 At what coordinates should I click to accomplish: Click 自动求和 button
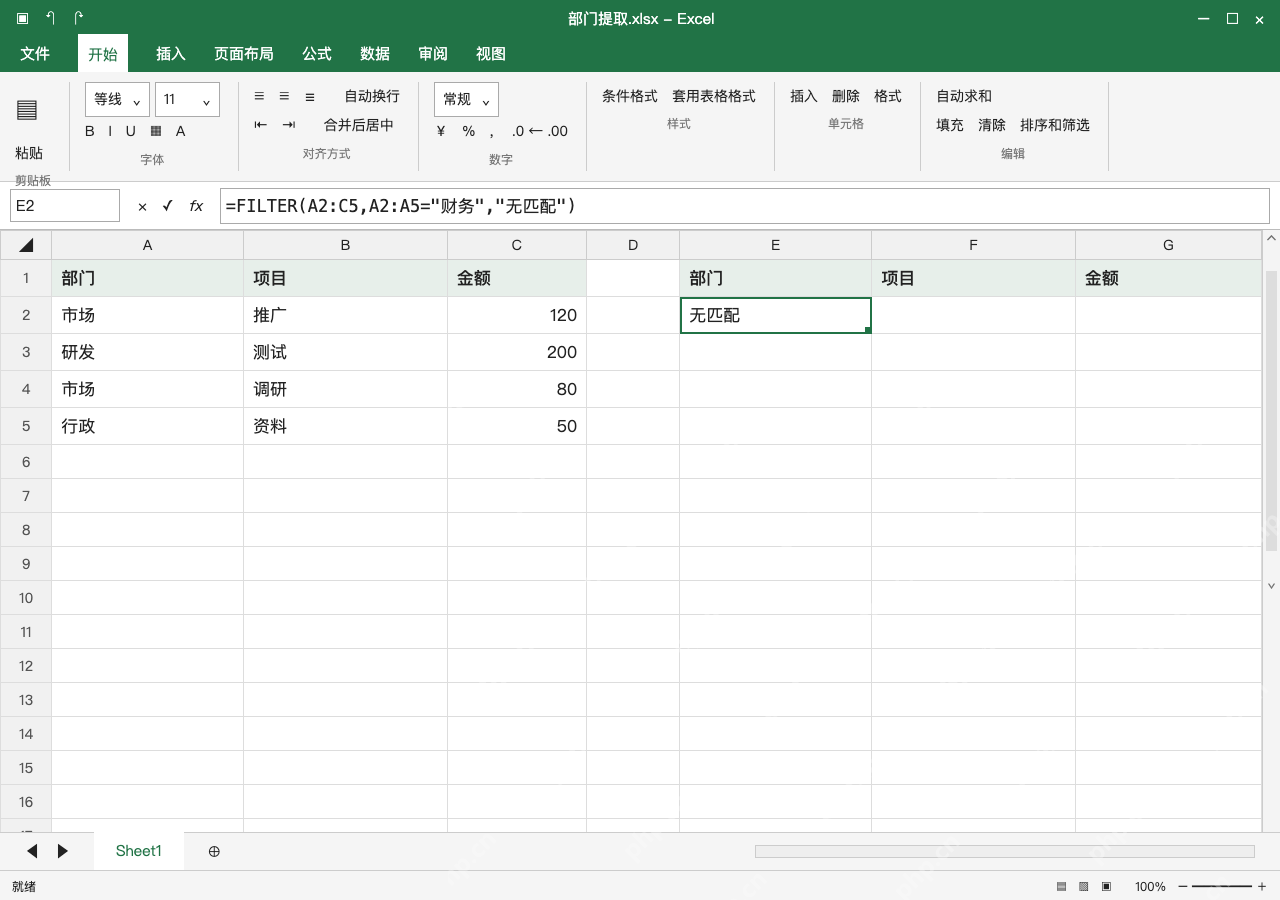click(x=964, y=96)
